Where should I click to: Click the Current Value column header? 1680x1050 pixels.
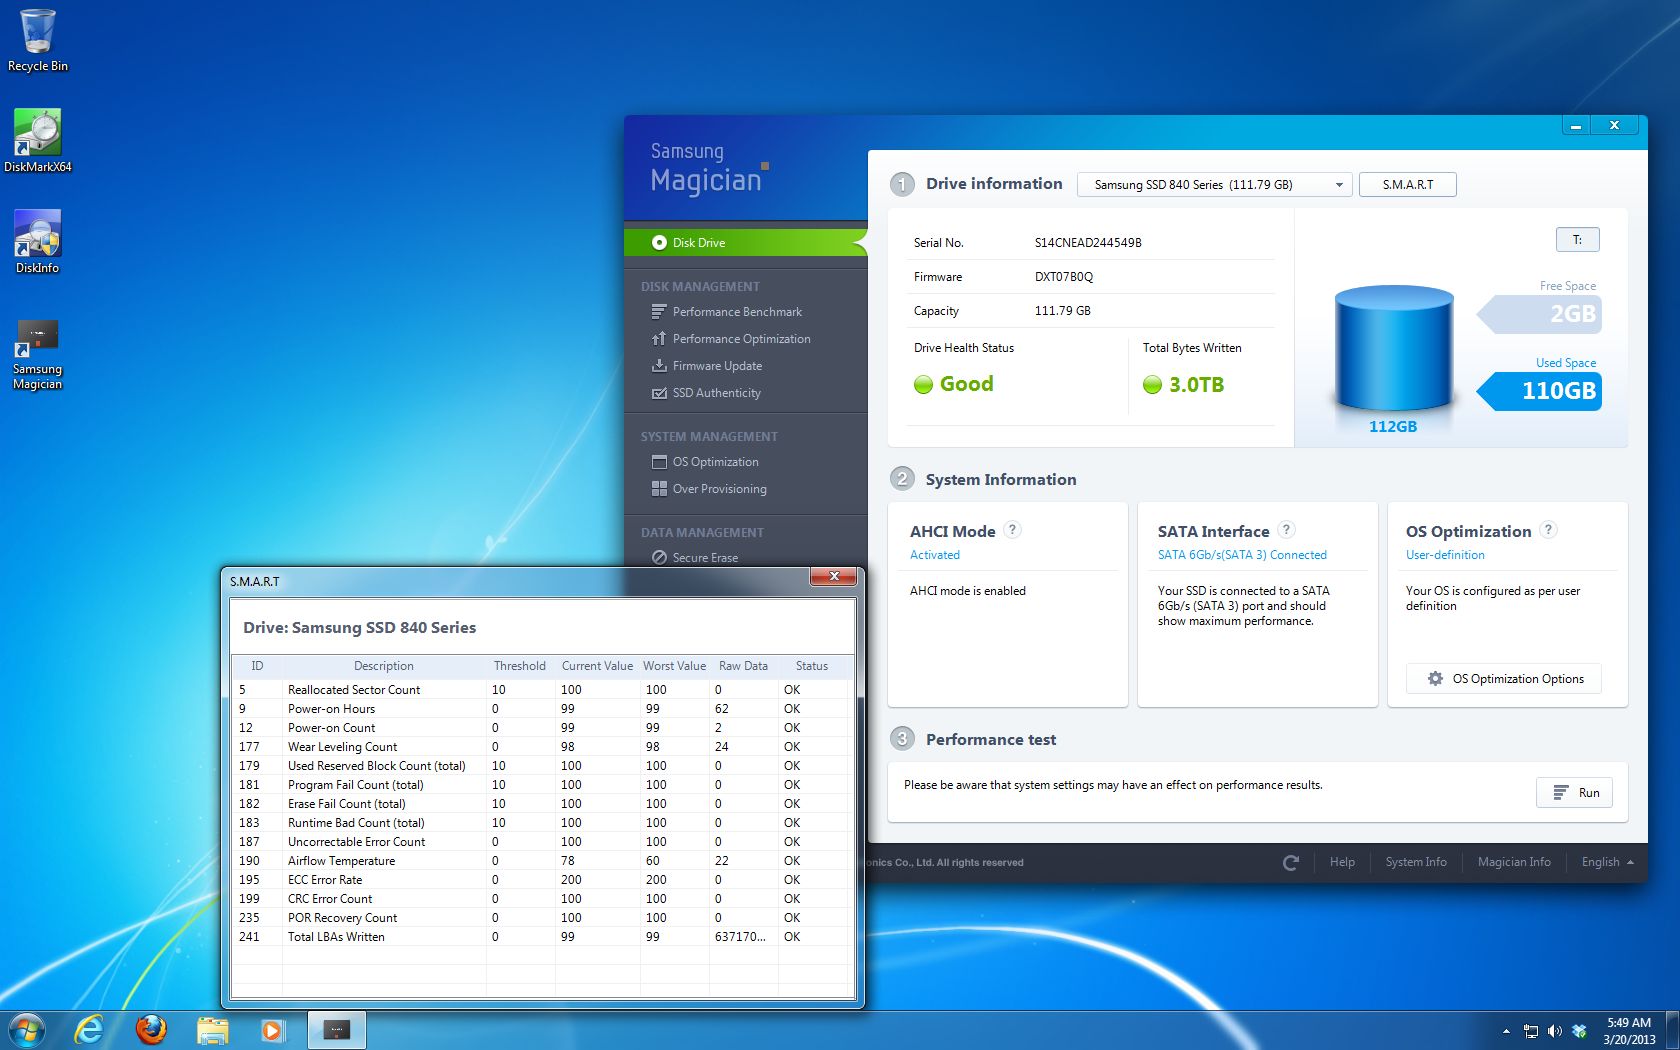(597, 666)
